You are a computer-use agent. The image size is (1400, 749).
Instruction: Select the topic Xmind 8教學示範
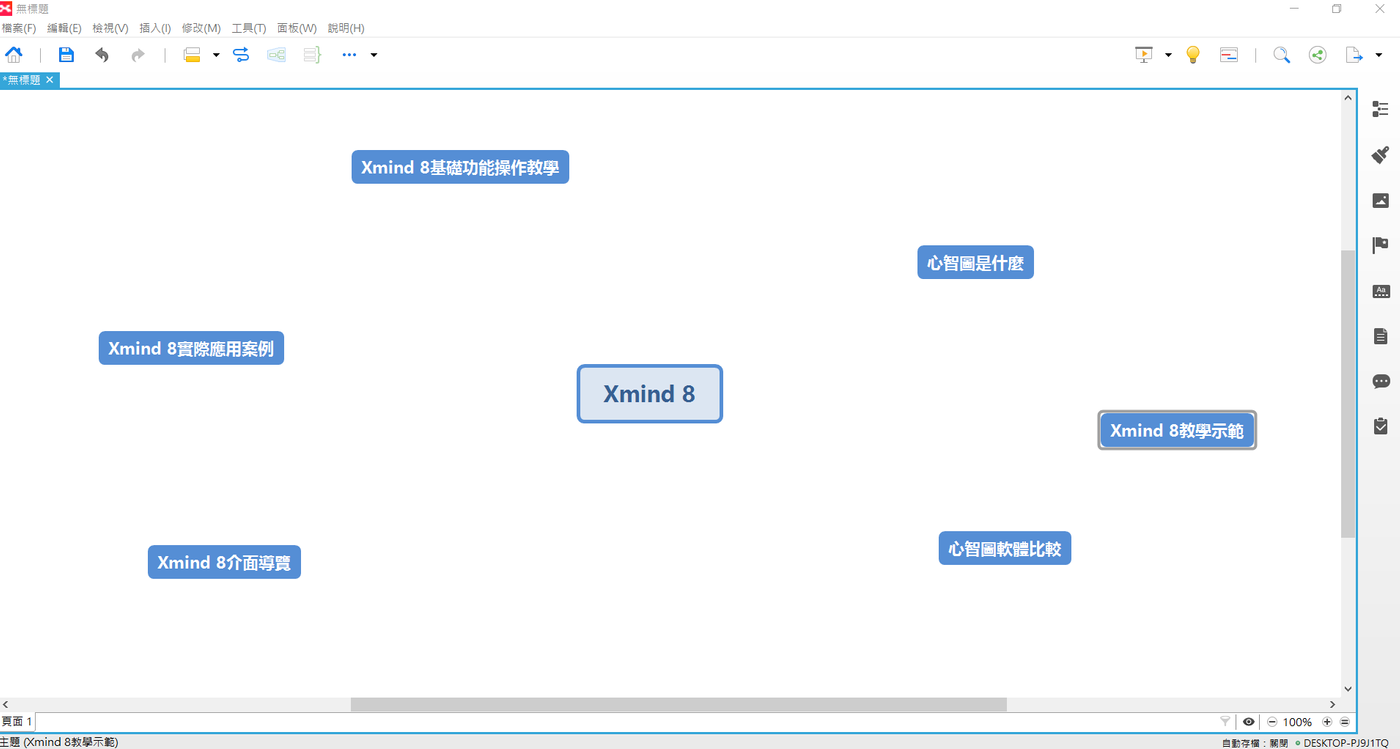click(1177, 431)
